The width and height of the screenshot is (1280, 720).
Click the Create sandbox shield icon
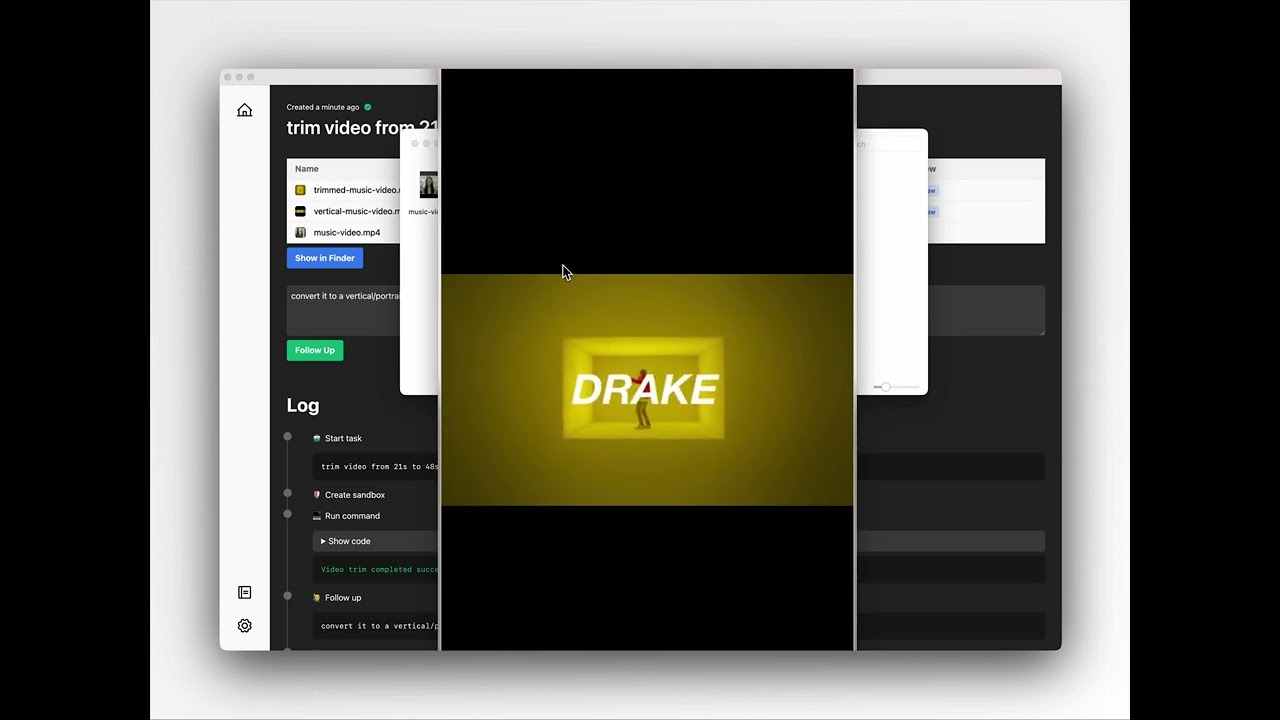pos(317,495)
